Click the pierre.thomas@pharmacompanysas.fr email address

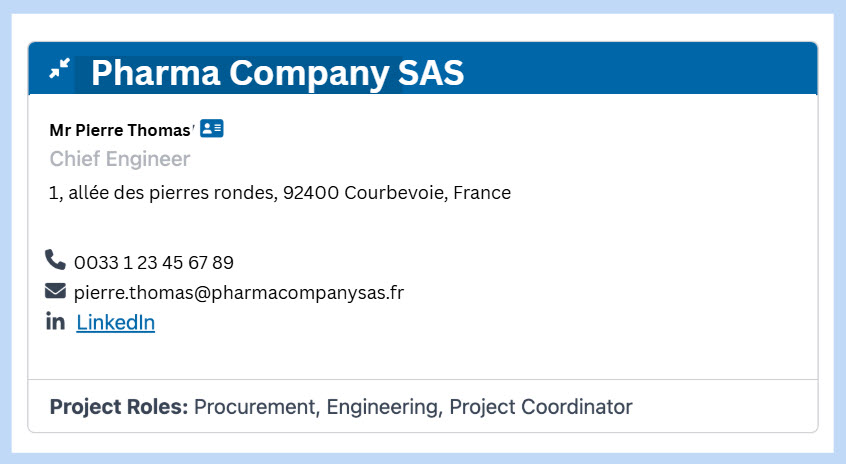(x=238, y=293)
